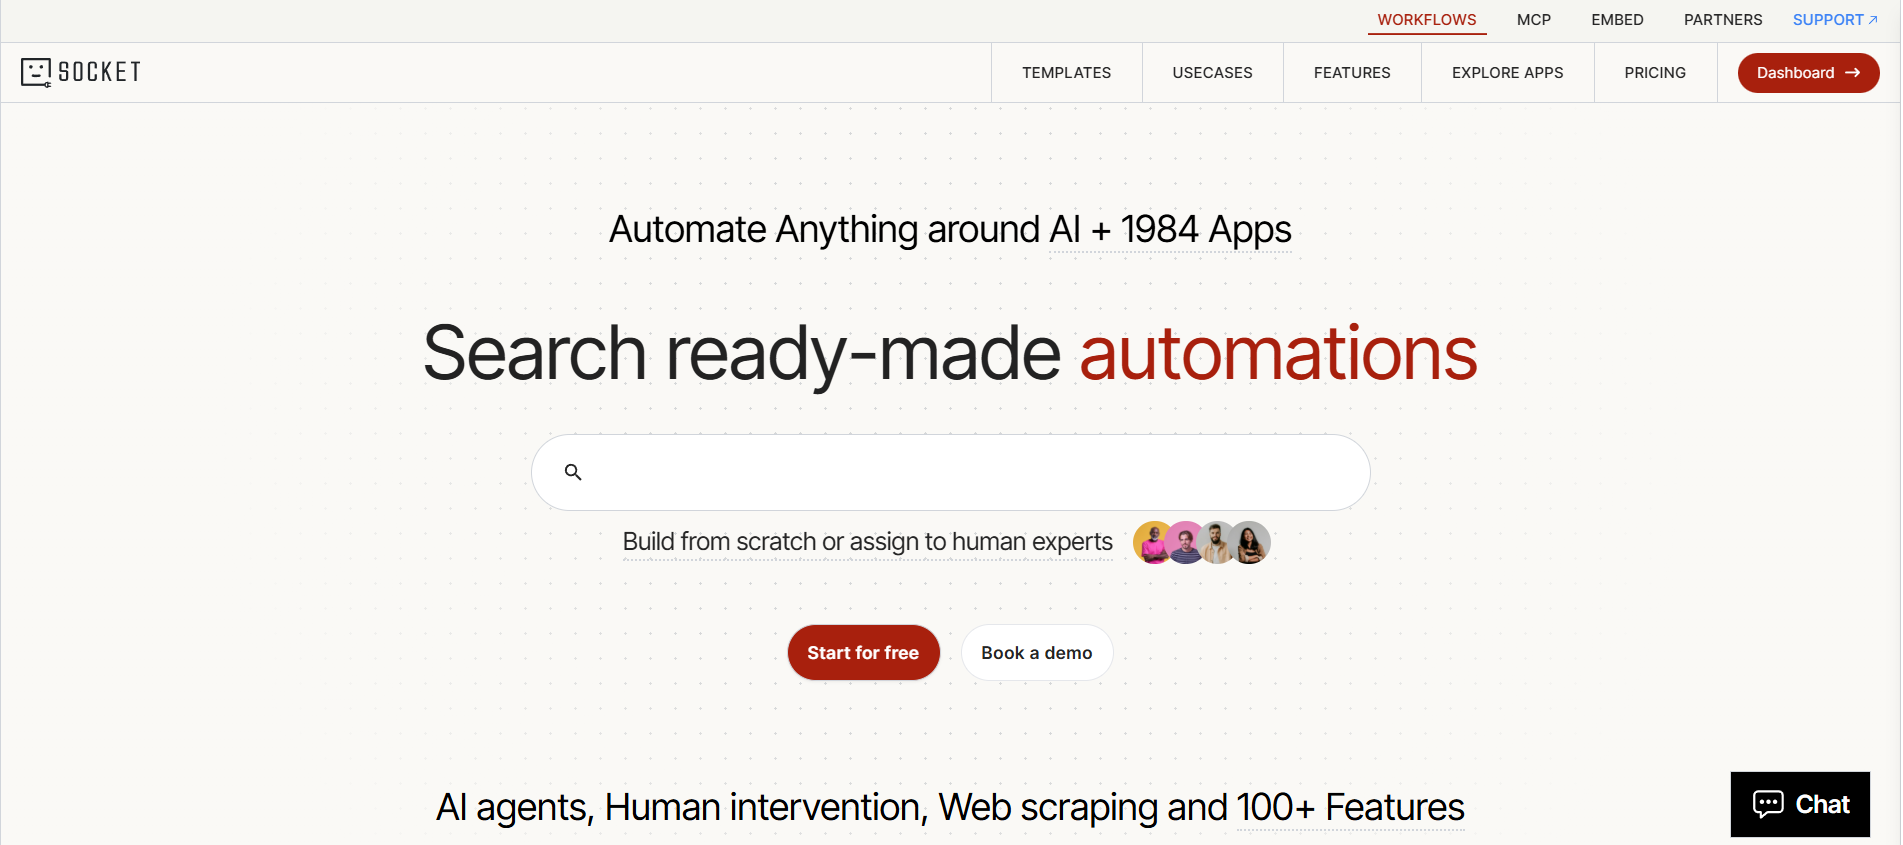Viewport: 1903px width, 845px height.
Task: Focus the automations search input field
Action: 960,472
